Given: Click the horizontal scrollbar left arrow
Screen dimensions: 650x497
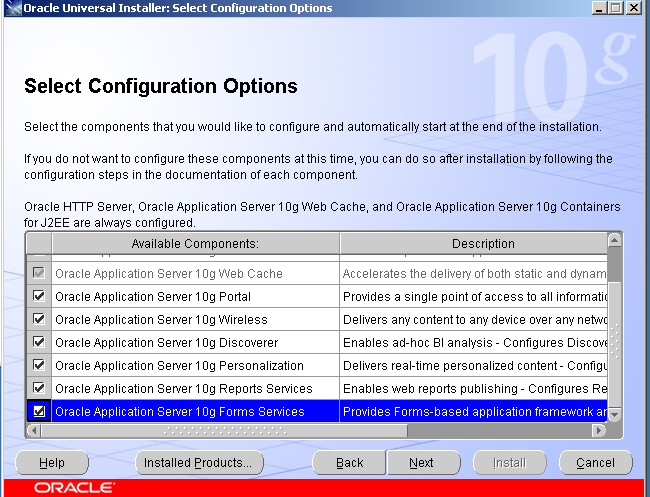Looking at the screenshot, I should 34,430.
